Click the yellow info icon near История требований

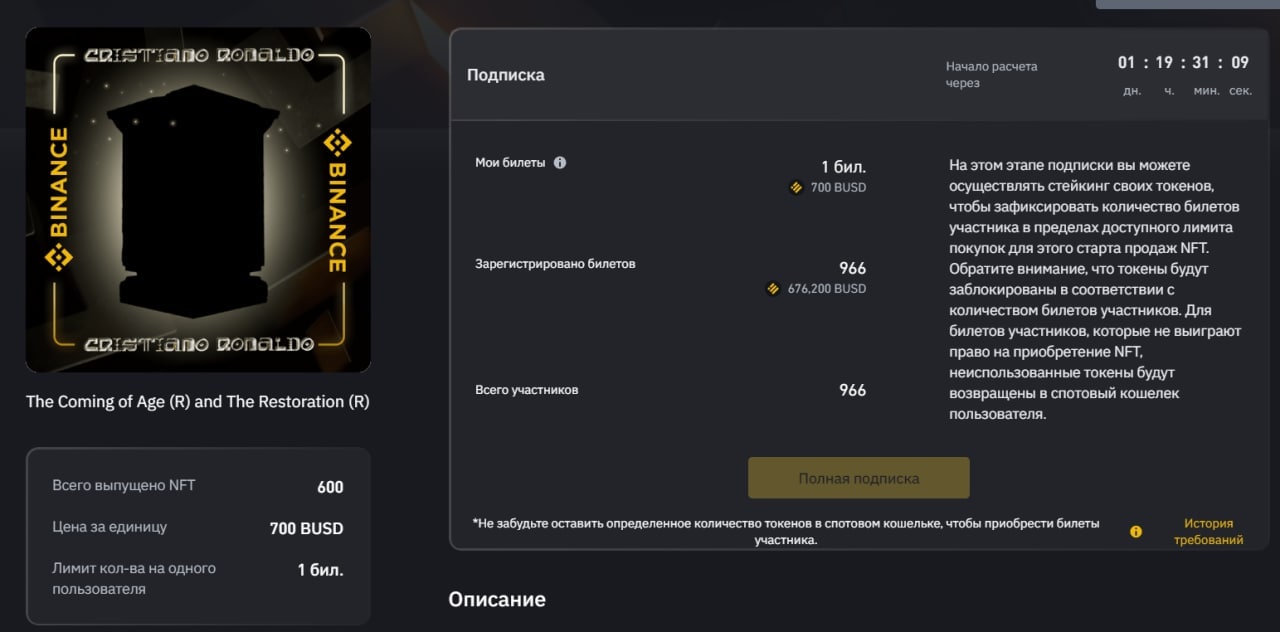[x=1136, y=532]
